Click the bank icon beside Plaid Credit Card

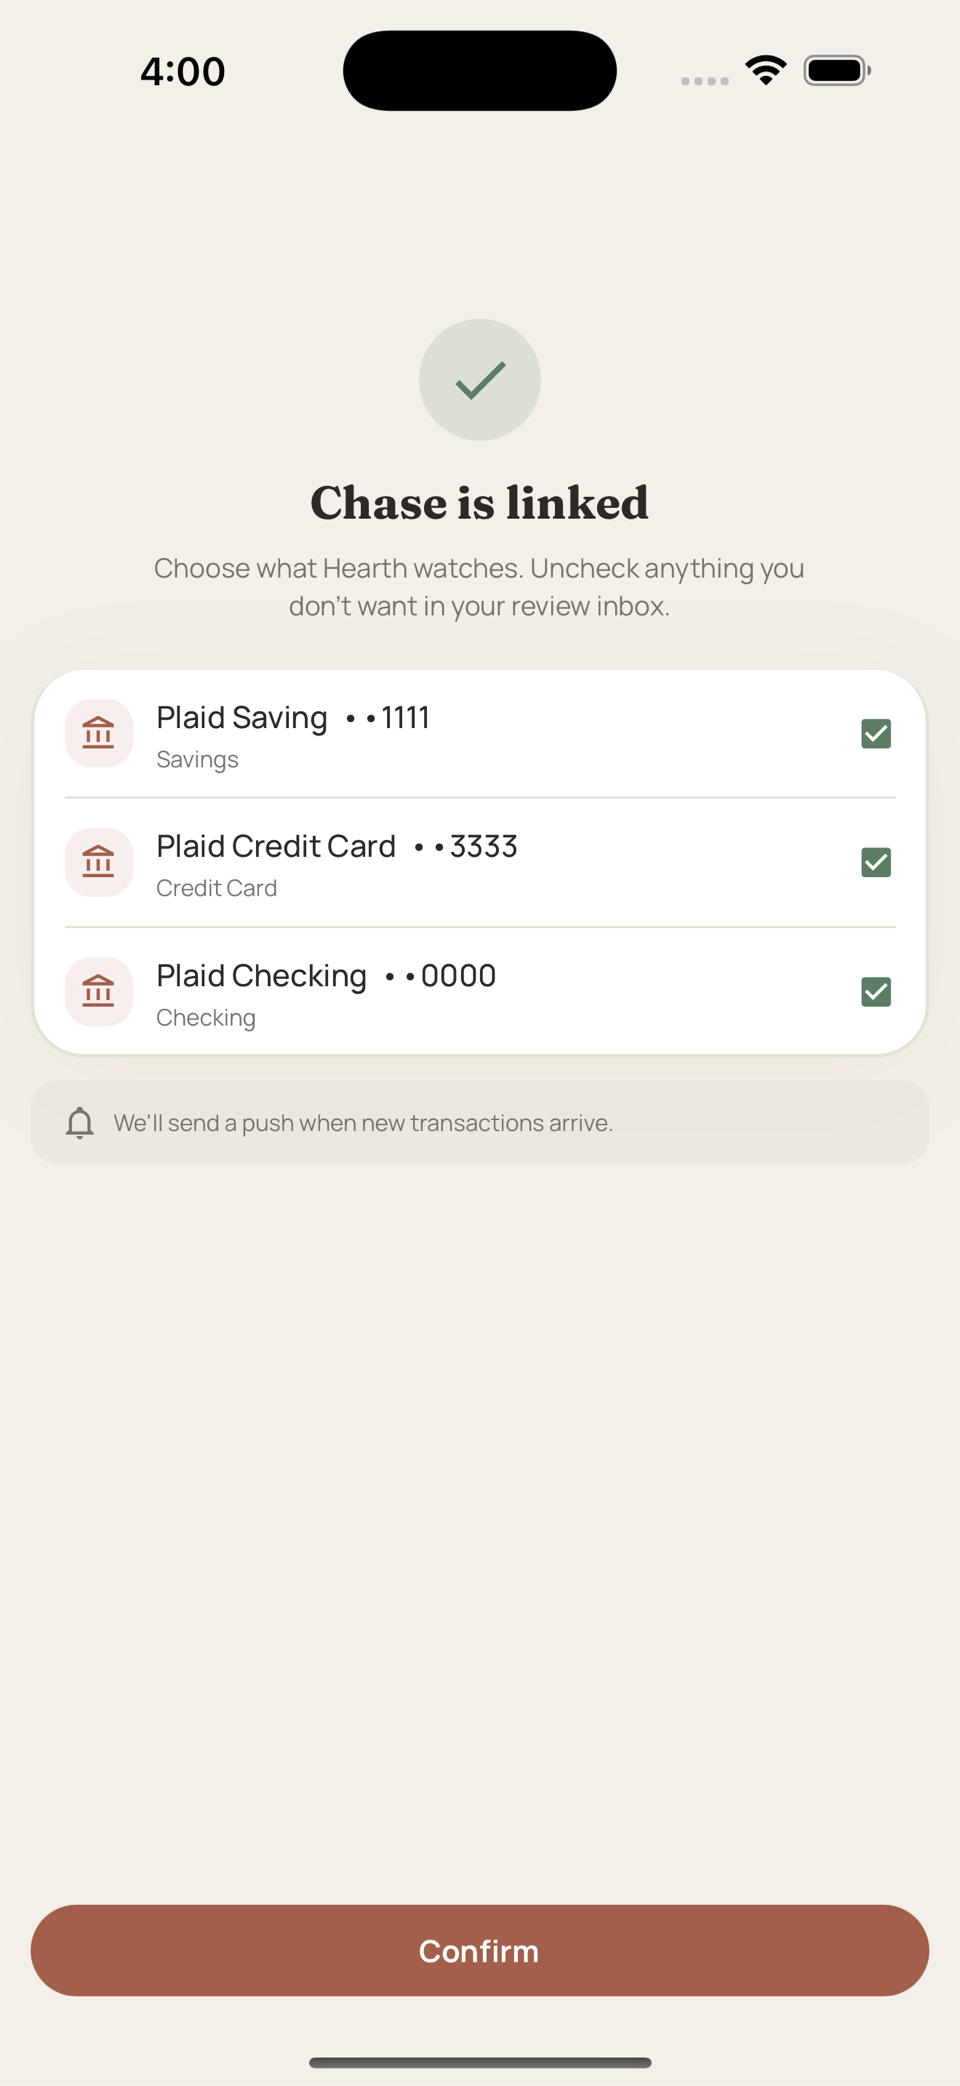(x=99, y=862)
